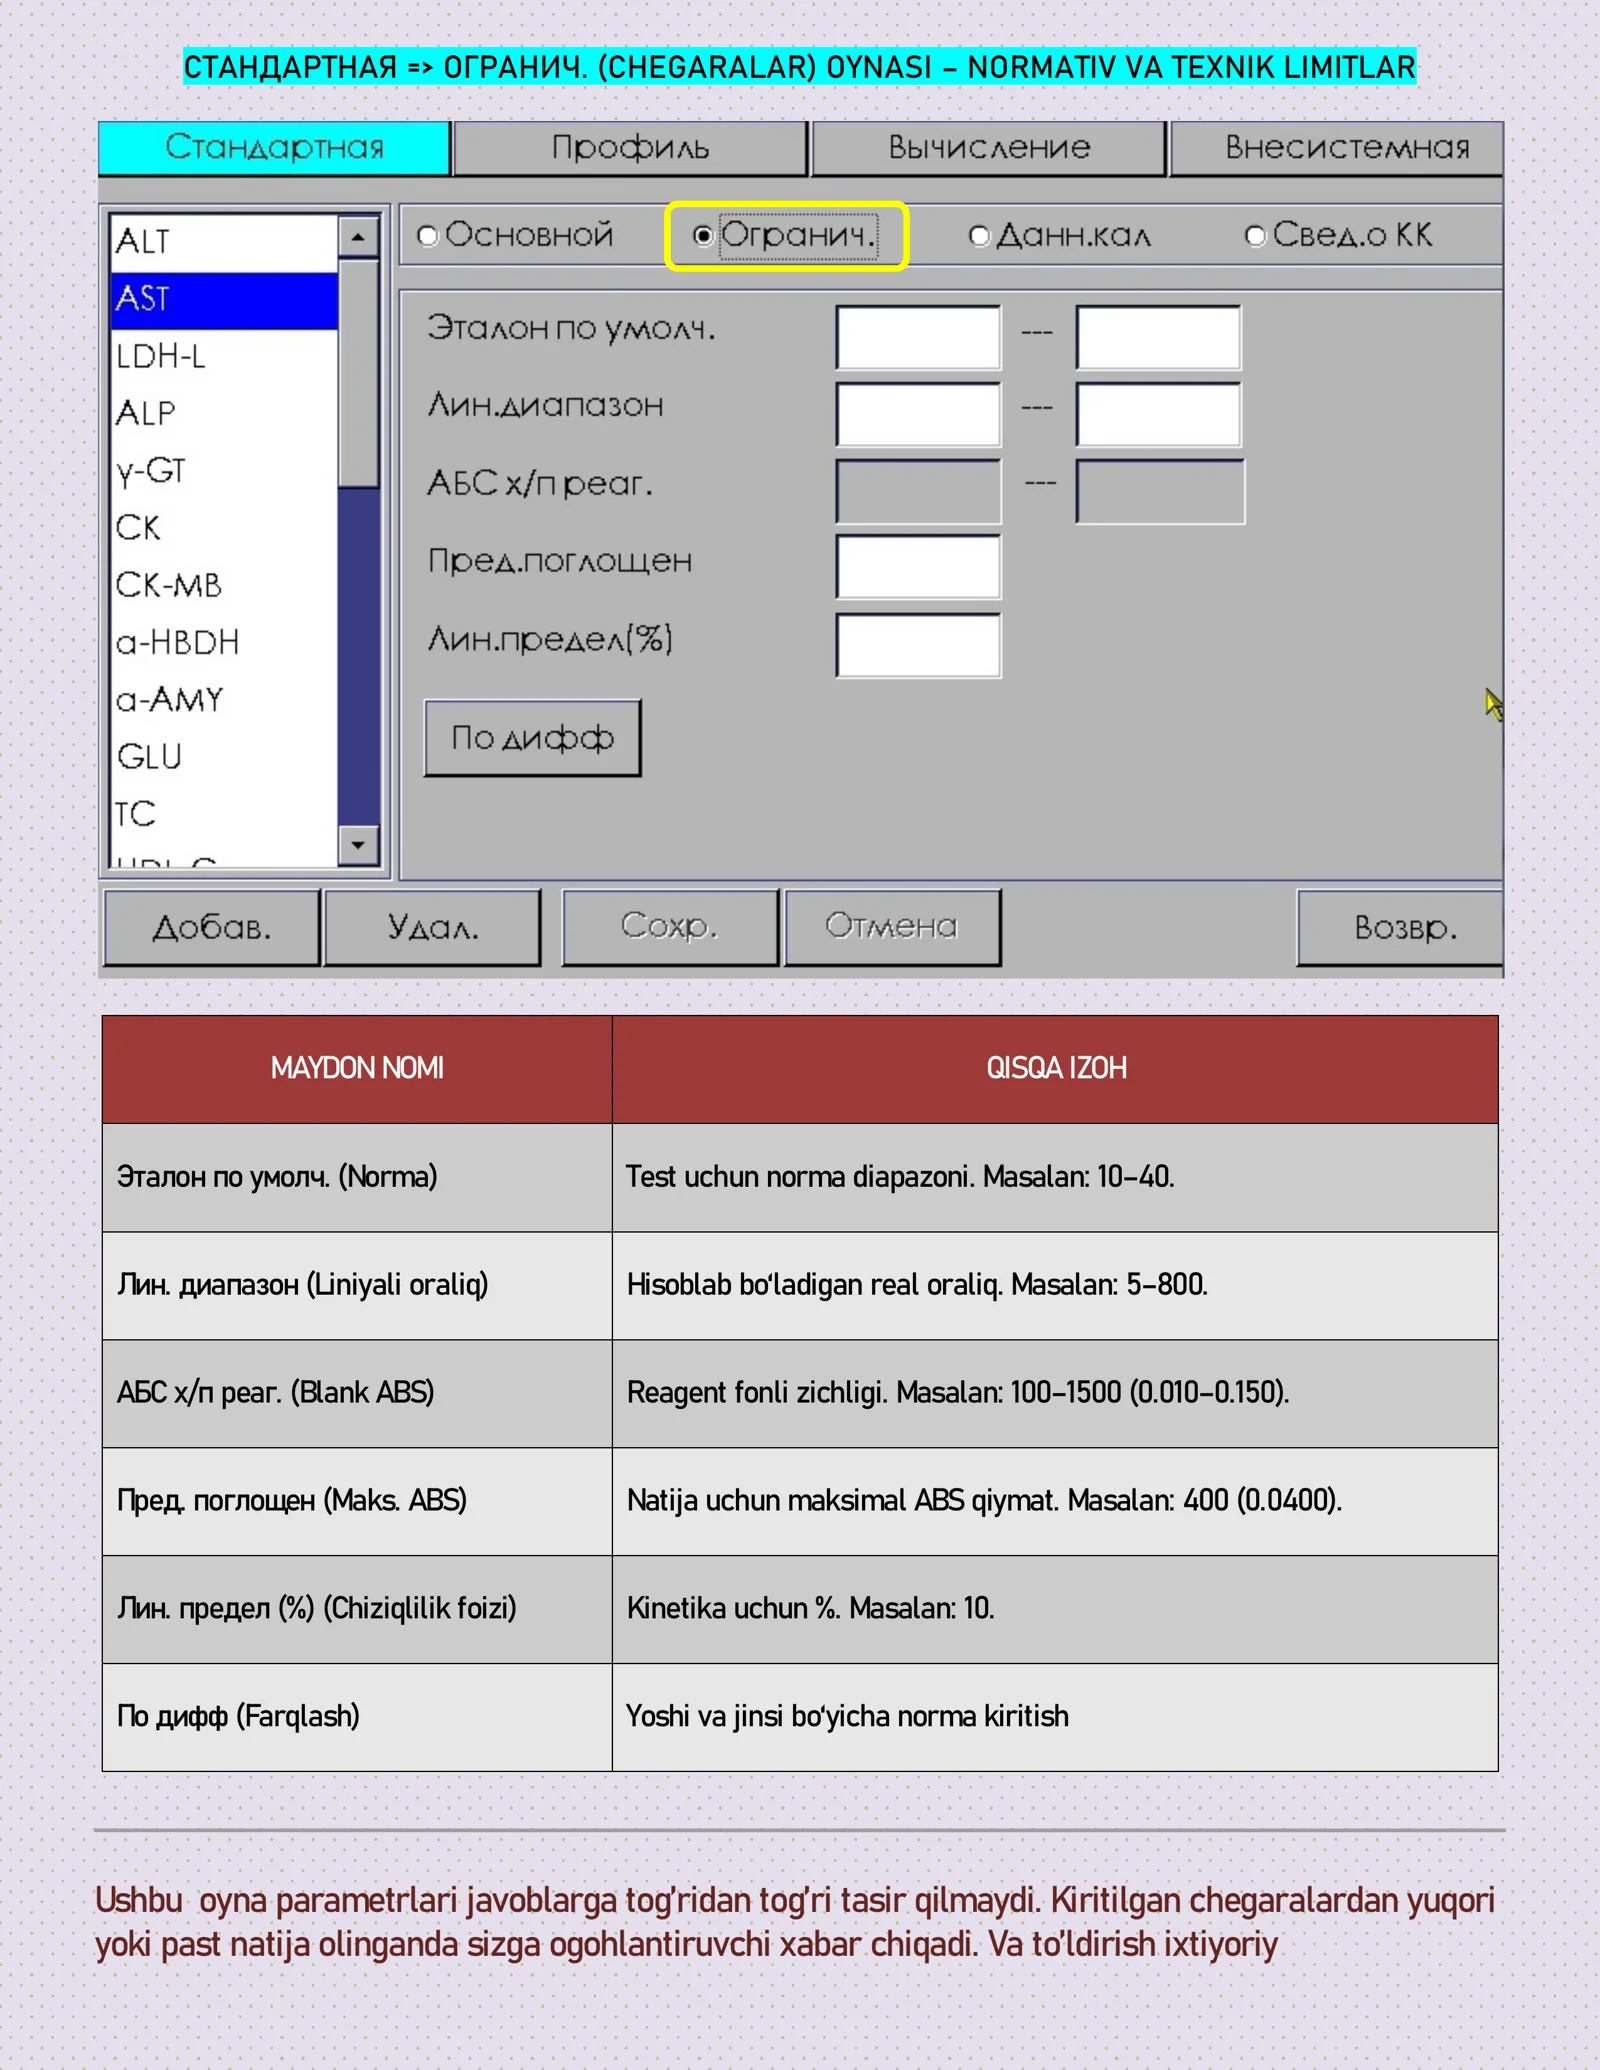Click the Удал. delete button
1600x2070 pixels.
point(432,927)
